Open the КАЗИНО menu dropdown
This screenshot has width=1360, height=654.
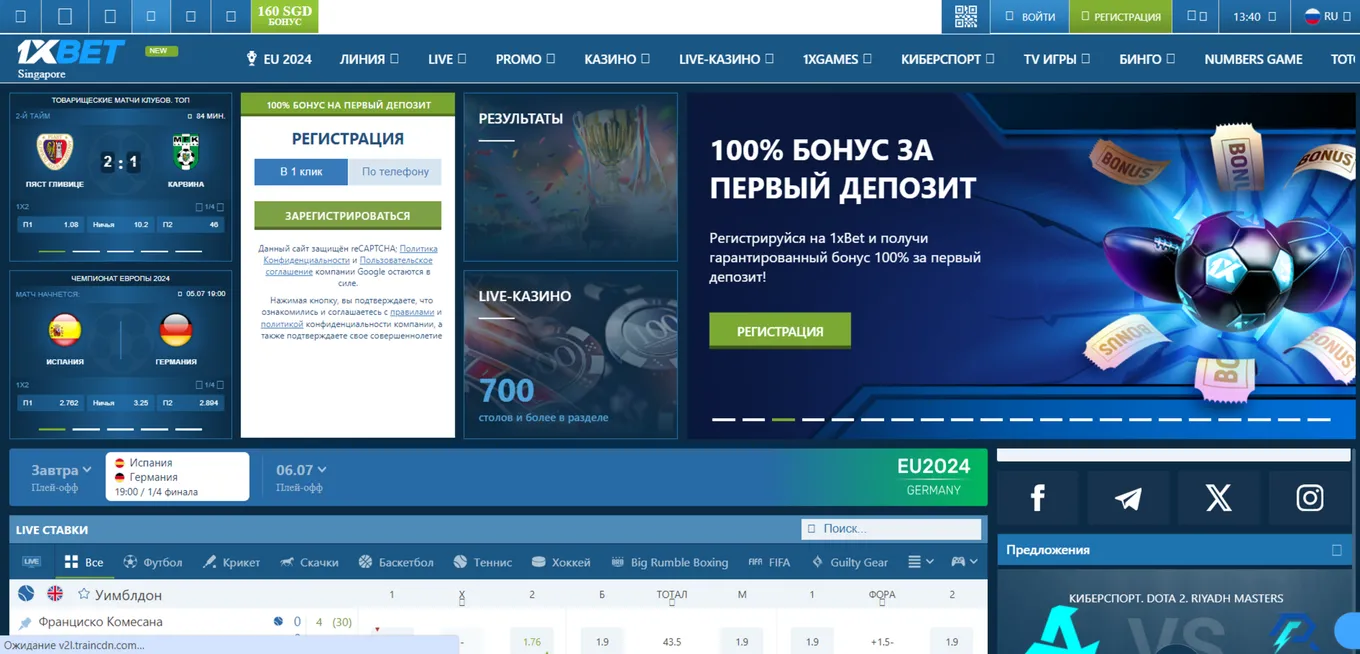[x=617, y=59]
